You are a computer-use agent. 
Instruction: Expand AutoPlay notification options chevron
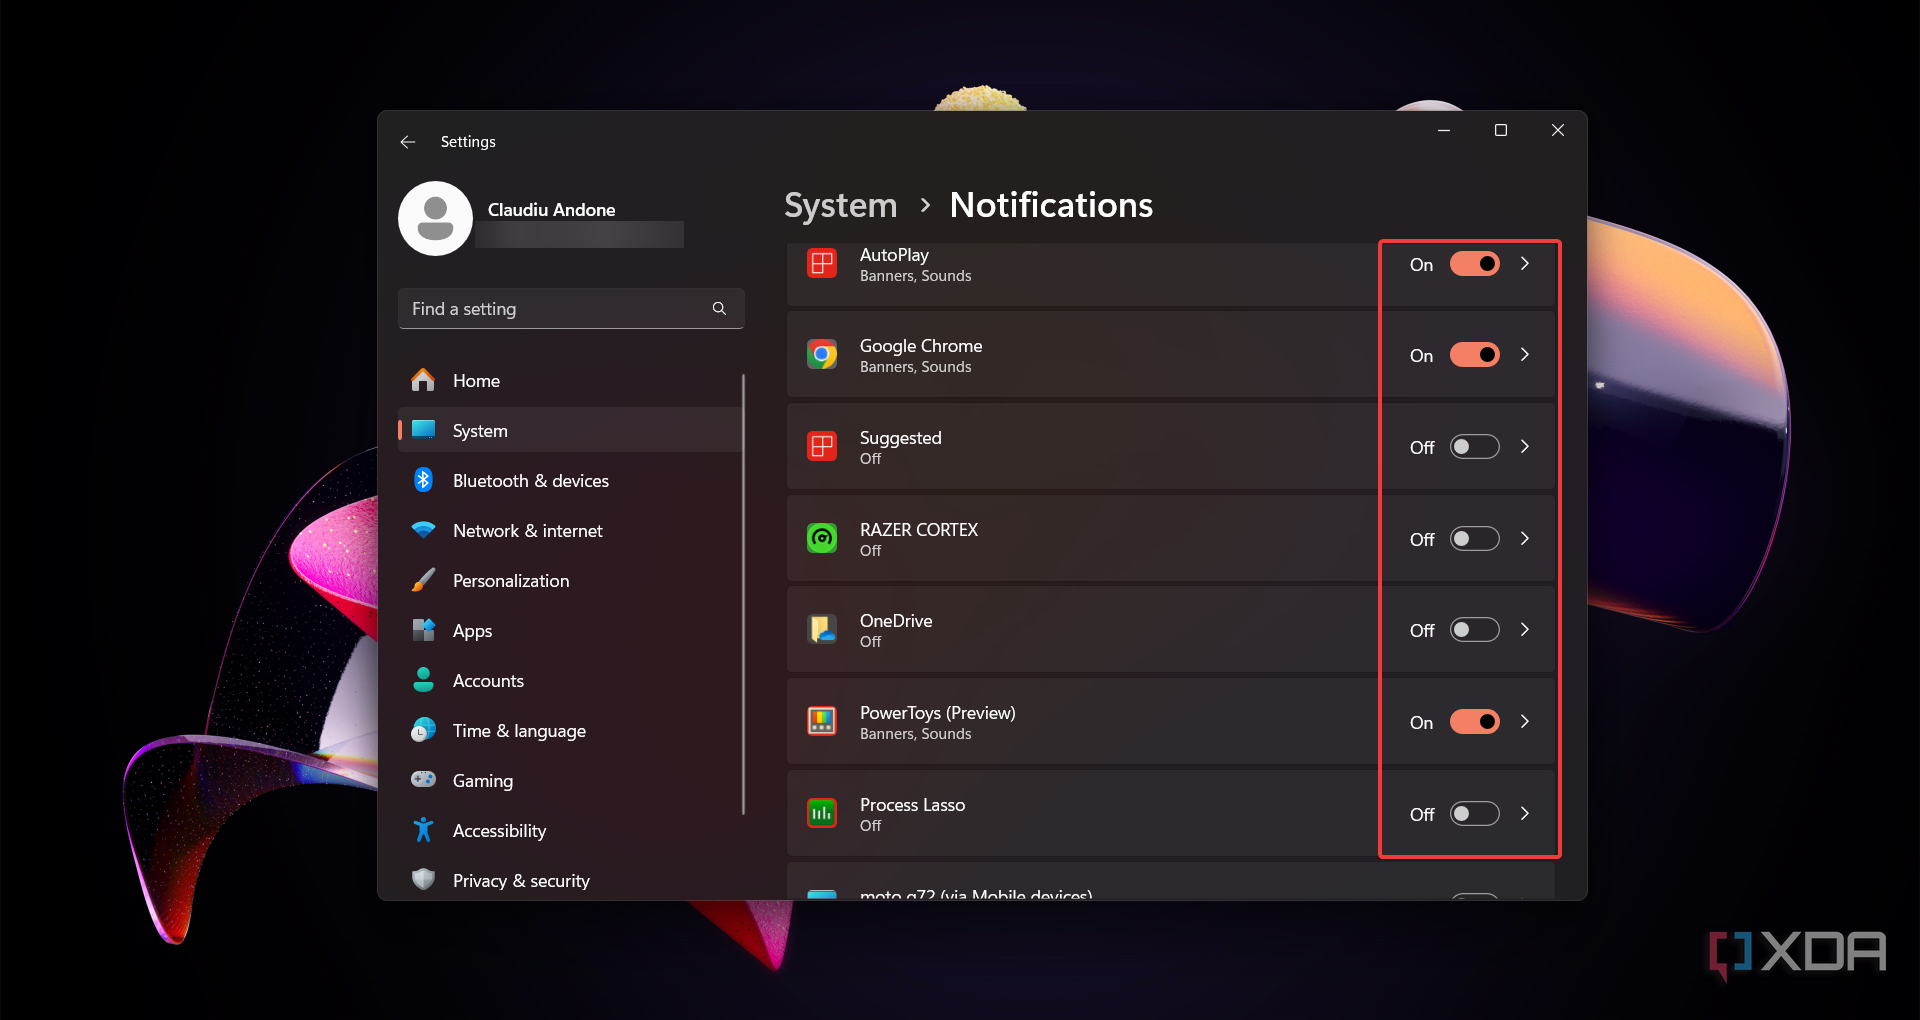click(1525, 264)
